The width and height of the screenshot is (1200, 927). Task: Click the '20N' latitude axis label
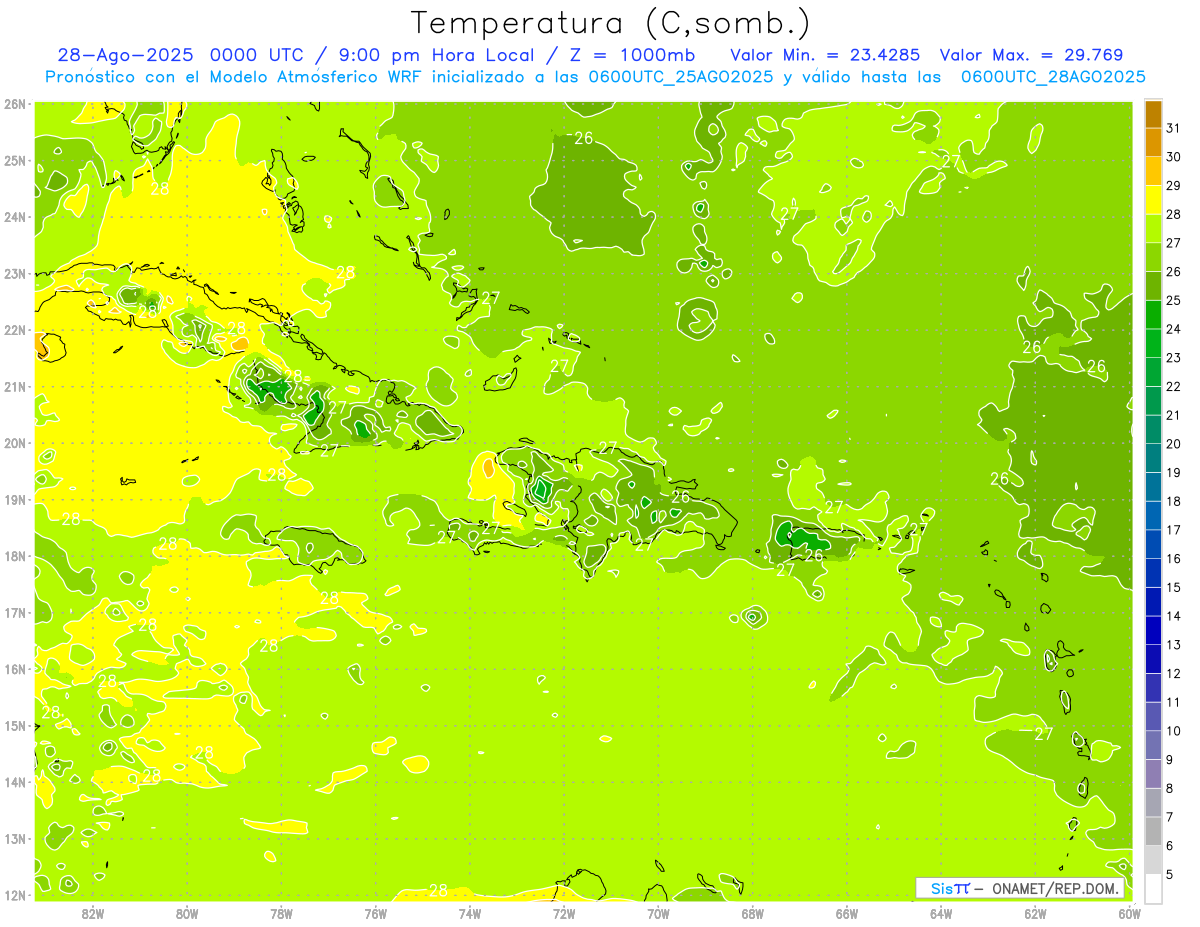[16, 443]
